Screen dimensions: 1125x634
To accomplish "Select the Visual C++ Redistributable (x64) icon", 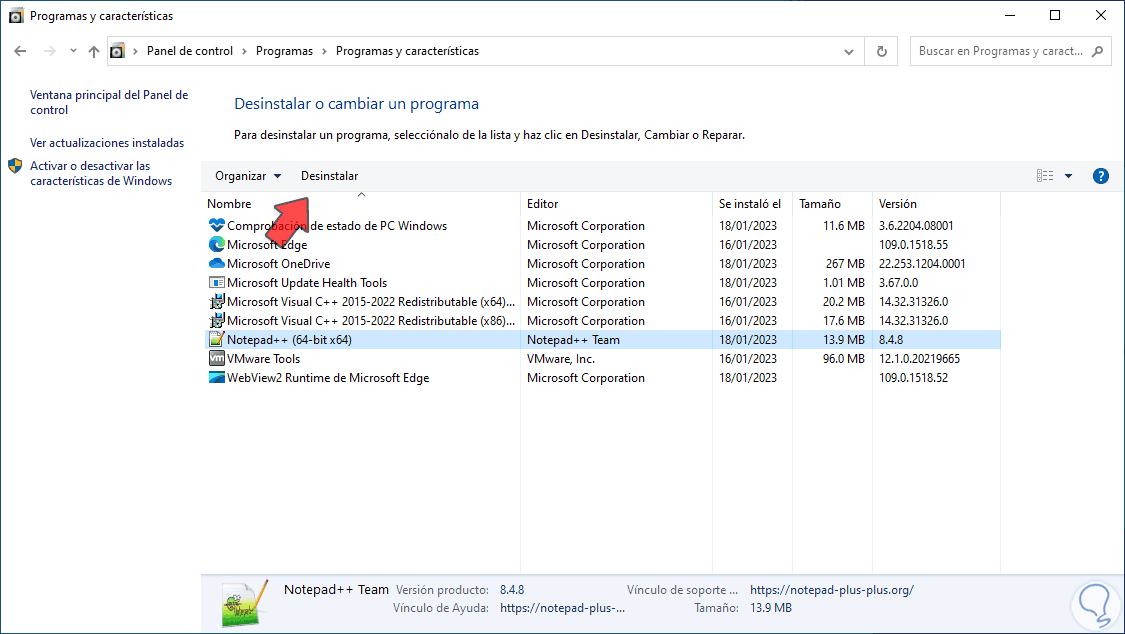I will 217,302.
